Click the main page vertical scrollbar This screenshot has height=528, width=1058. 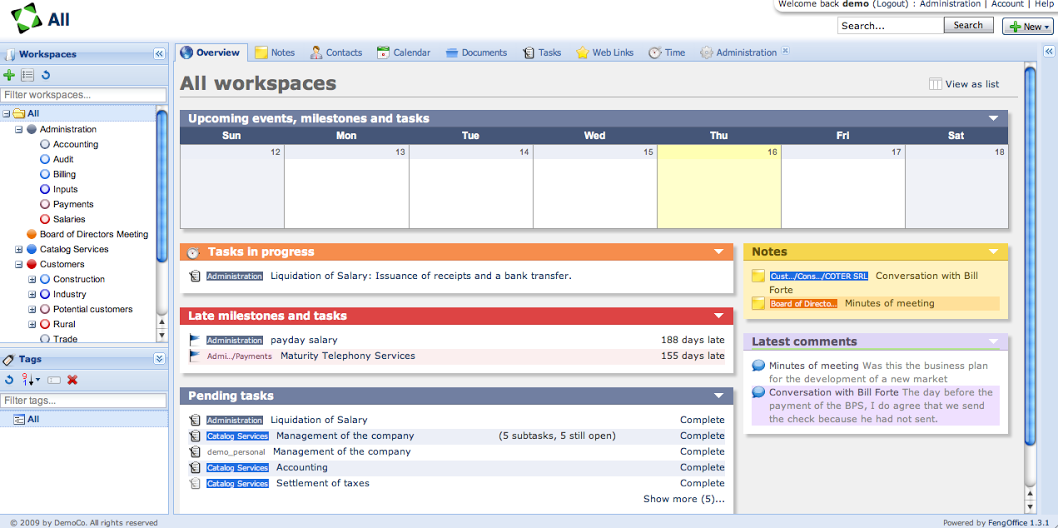[x=1029, y=256]
